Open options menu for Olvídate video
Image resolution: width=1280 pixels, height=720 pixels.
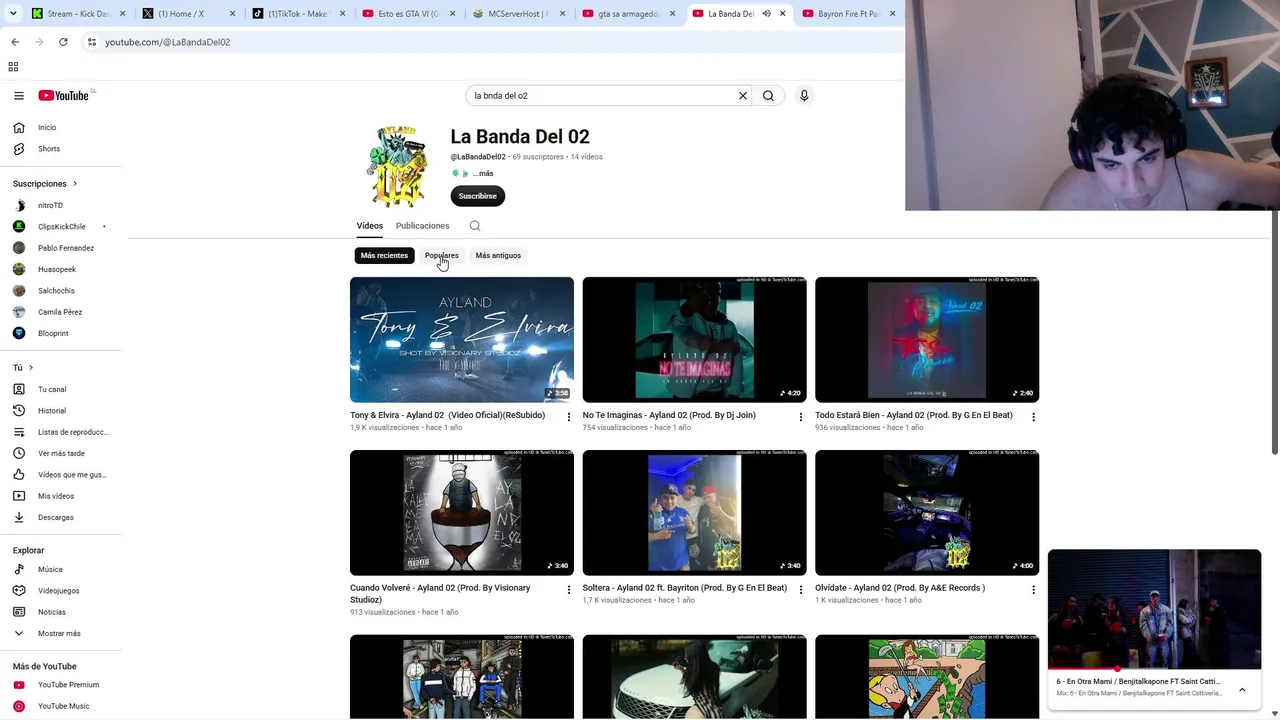coord(1034,590)
